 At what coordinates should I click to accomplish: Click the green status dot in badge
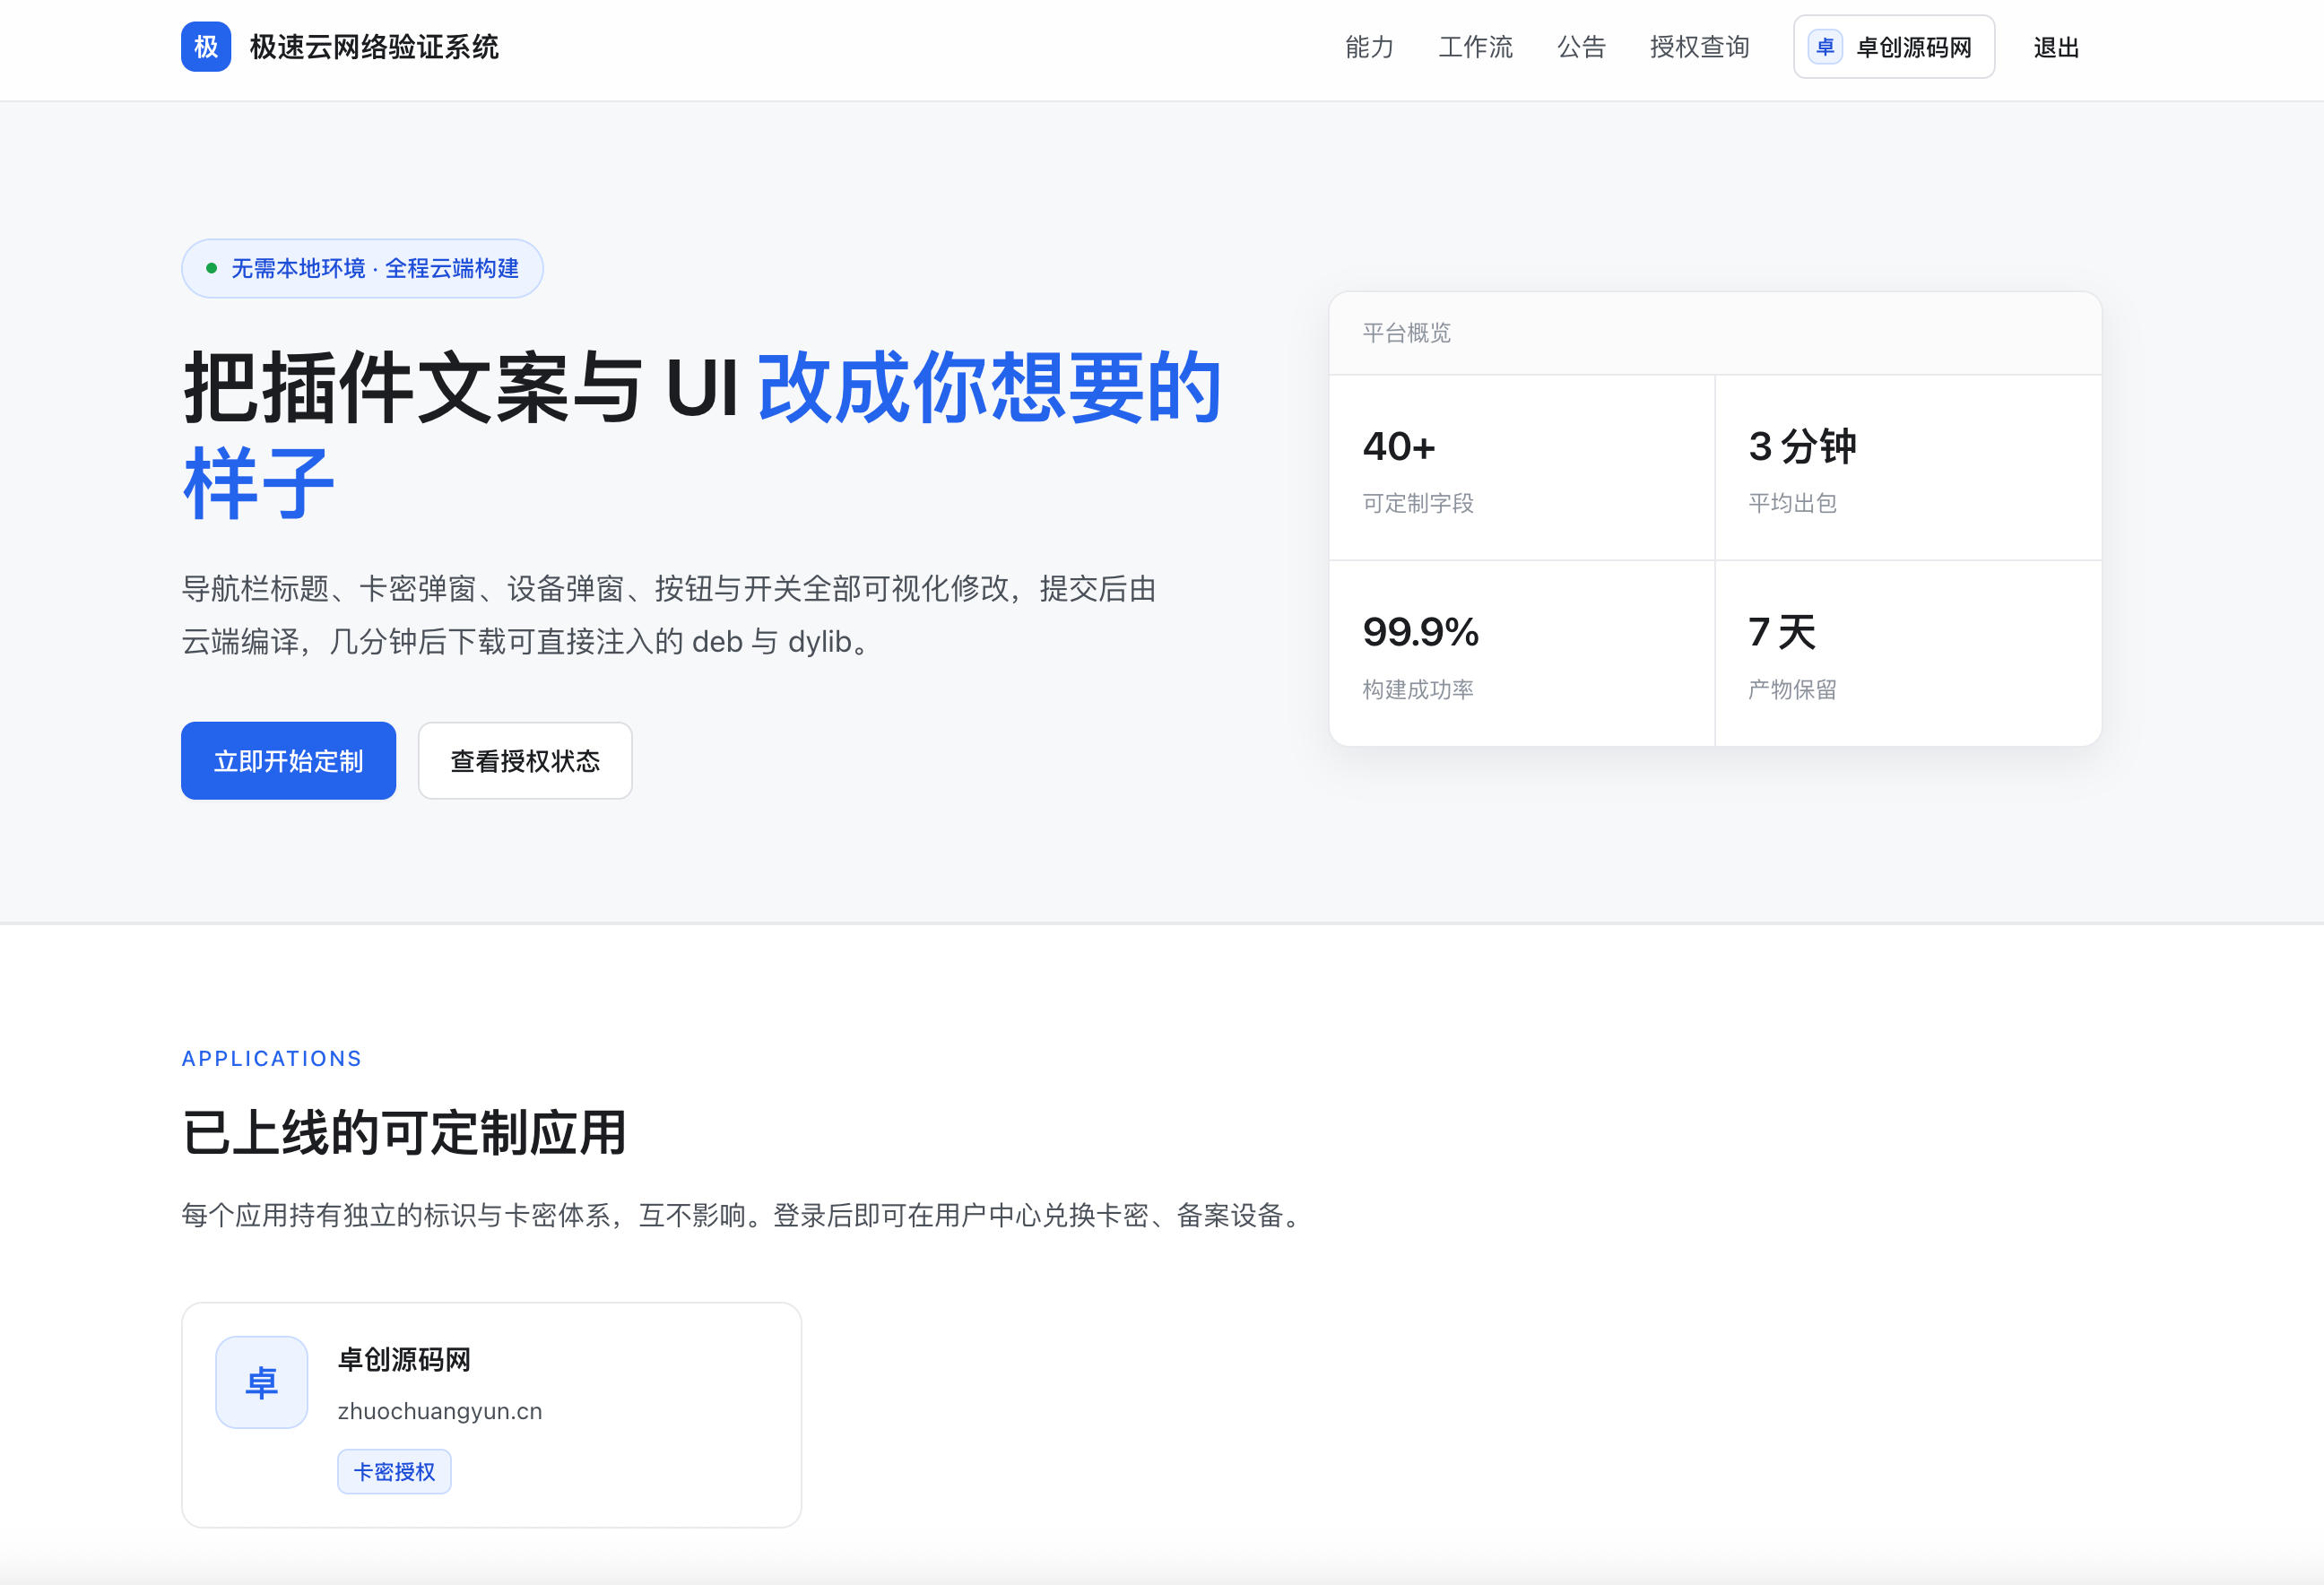[211, 268]
